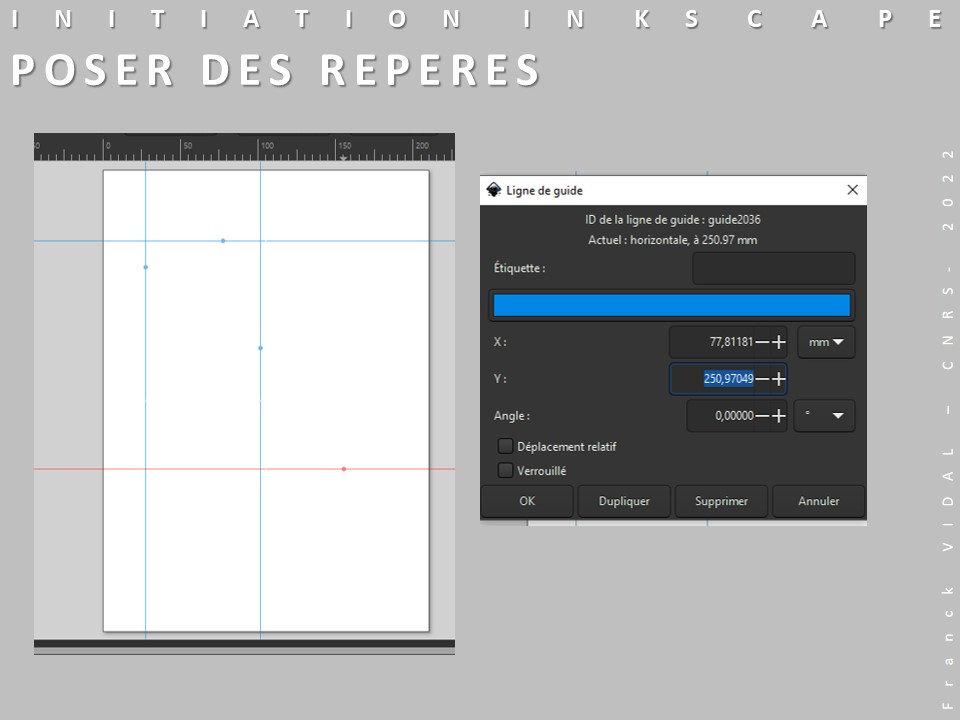Toggle the Verrouillé checkbox

[505, 470]
